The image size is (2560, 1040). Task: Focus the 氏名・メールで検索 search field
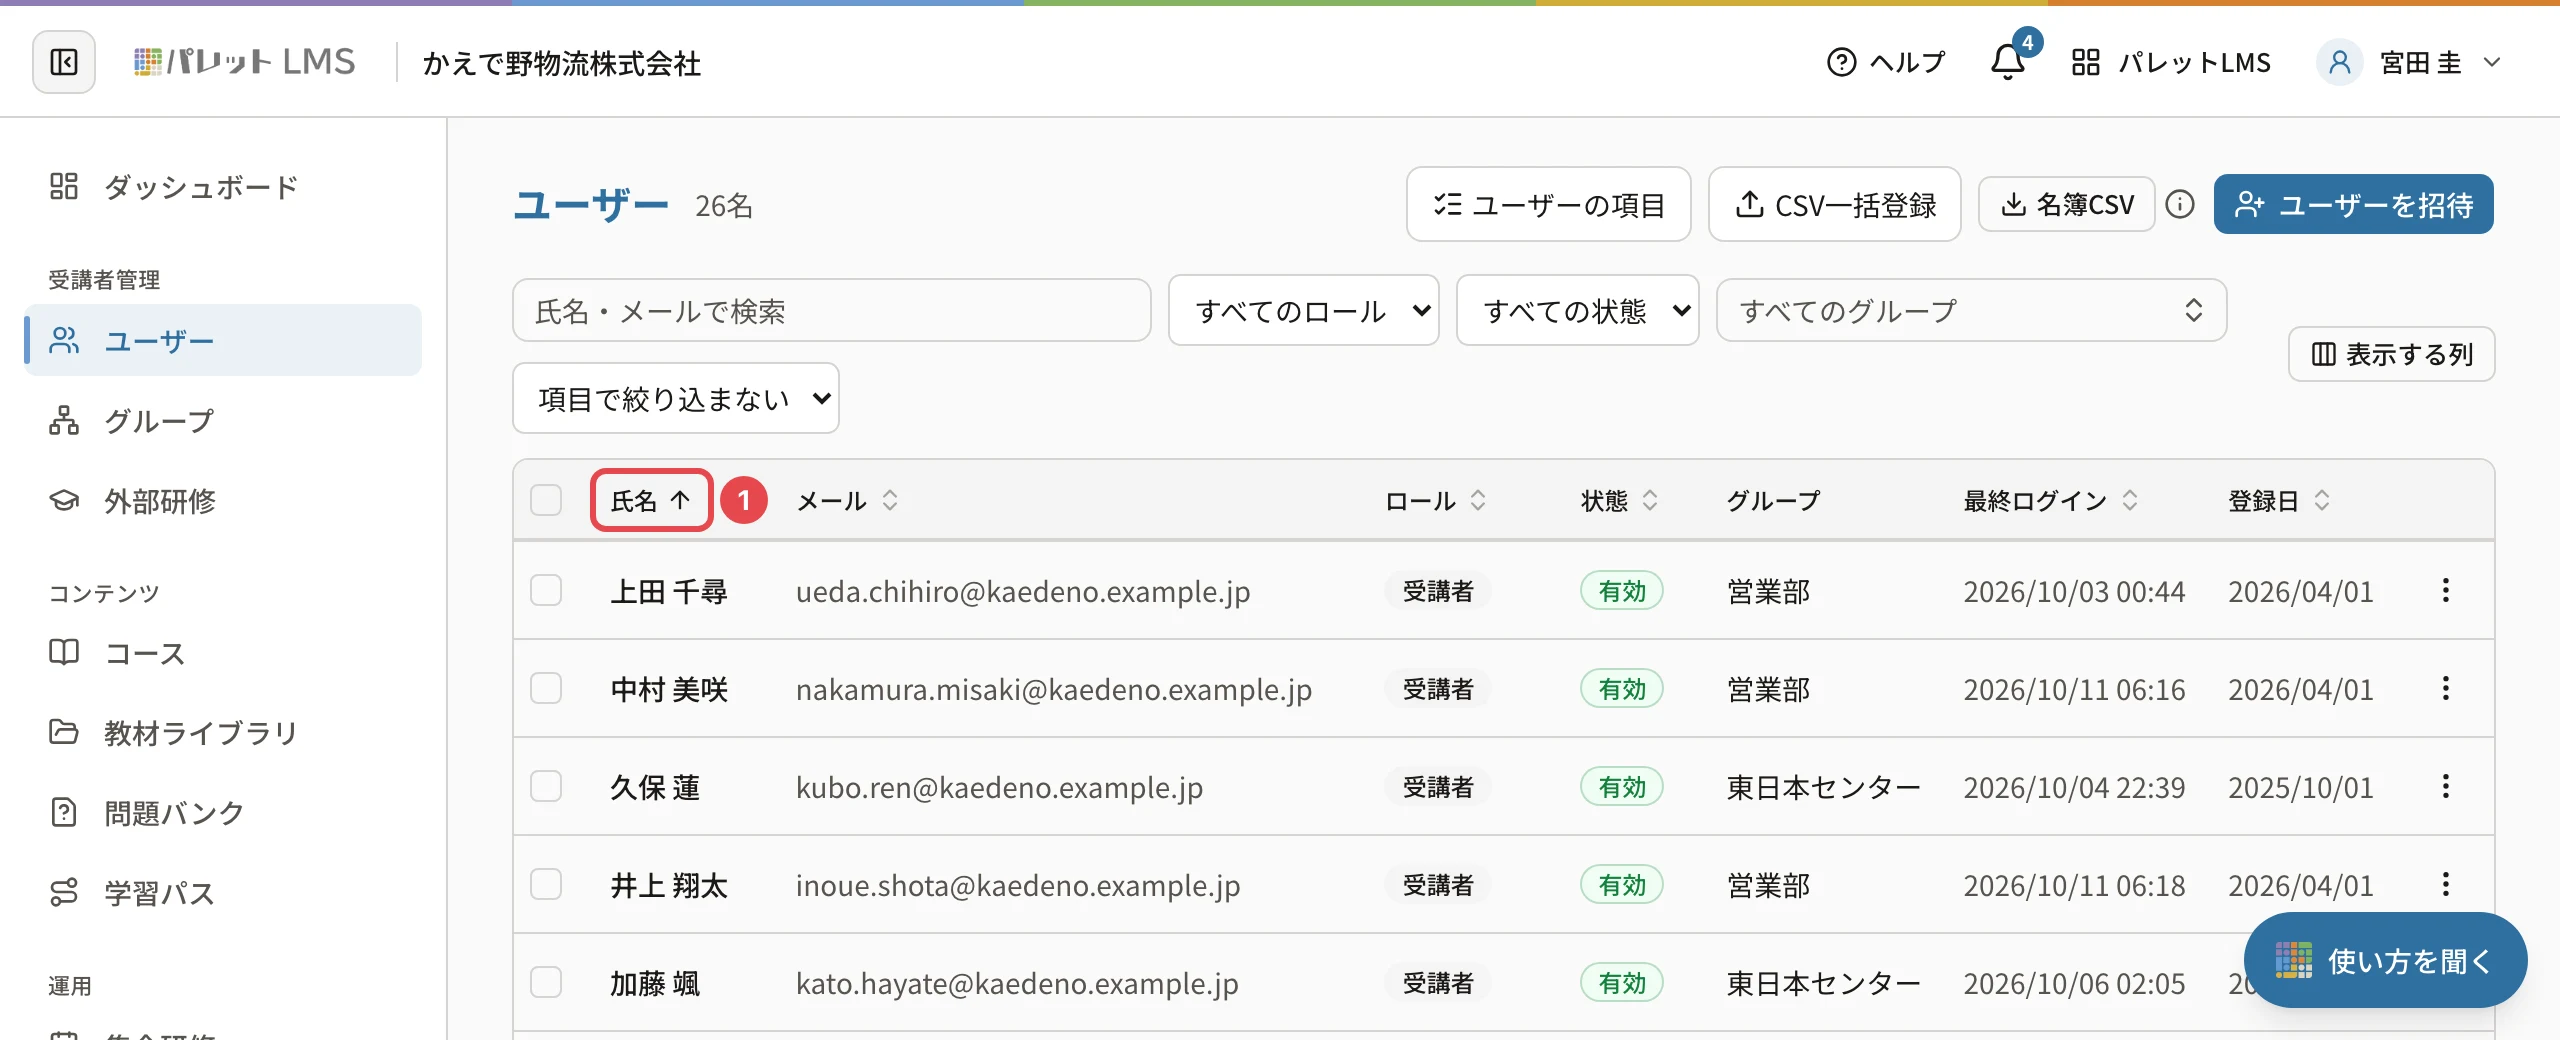832,310
